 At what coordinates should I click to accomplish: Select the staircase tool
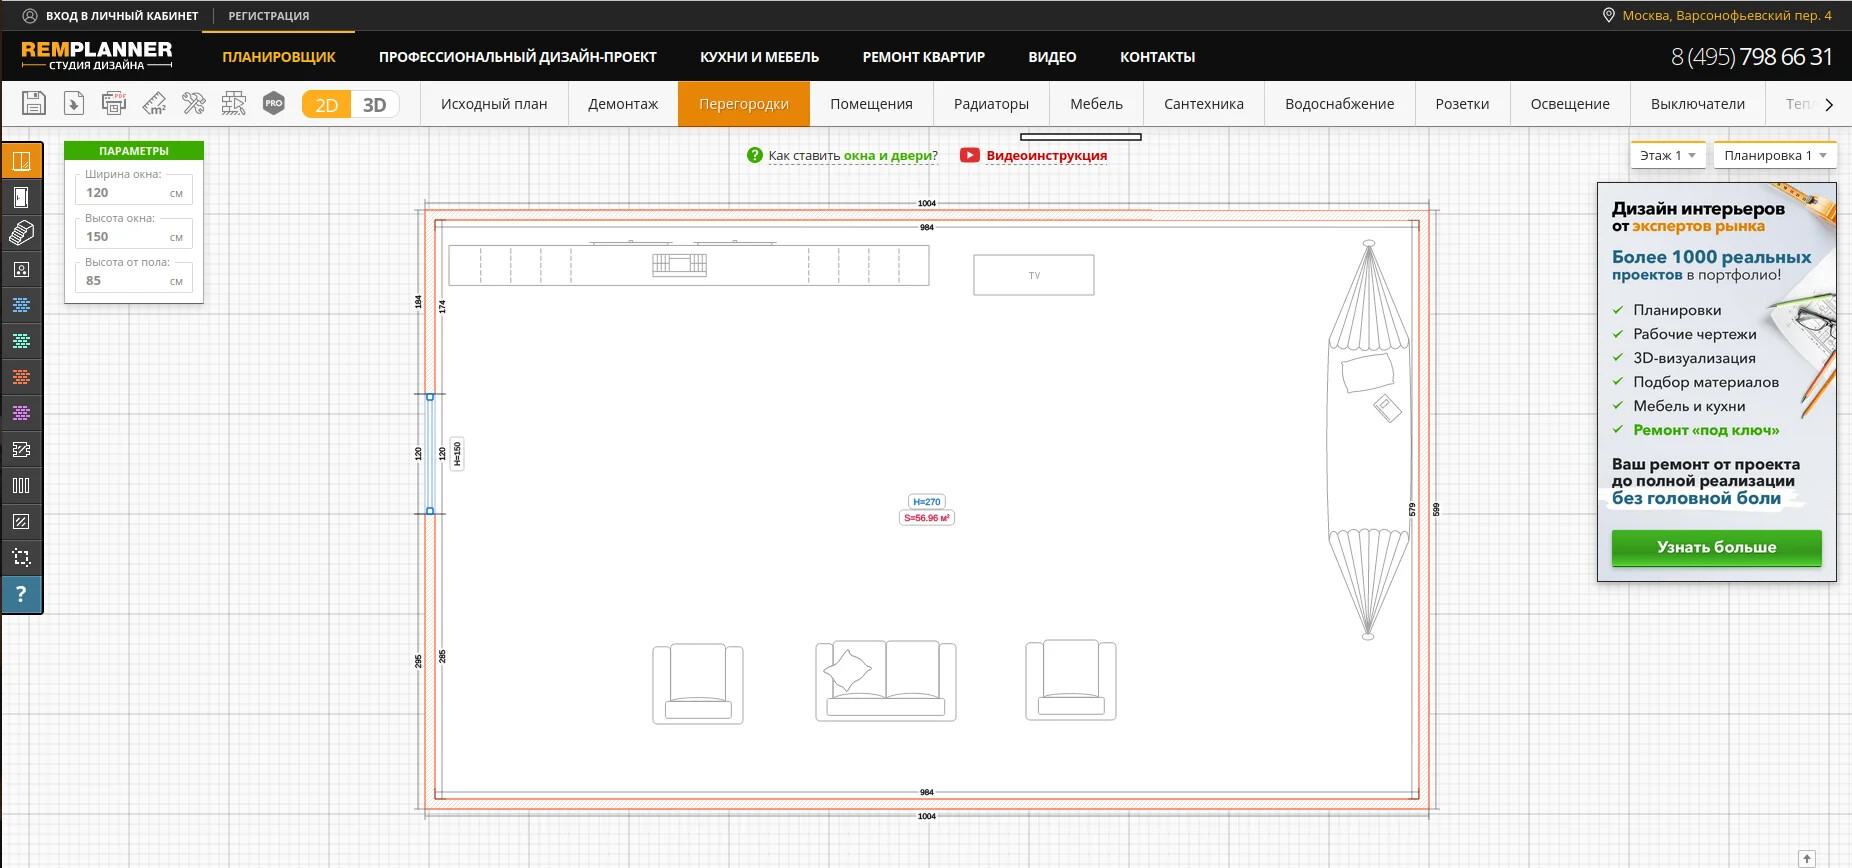(x=21, y=233)
